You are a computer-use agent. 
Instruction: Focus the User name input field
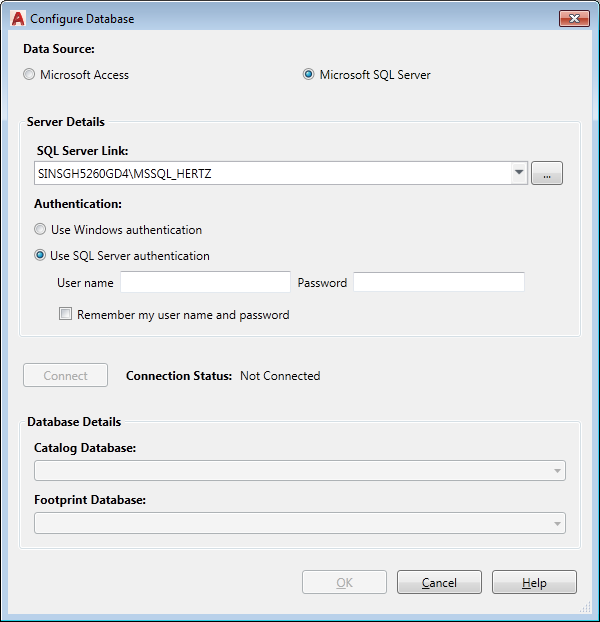205,282
